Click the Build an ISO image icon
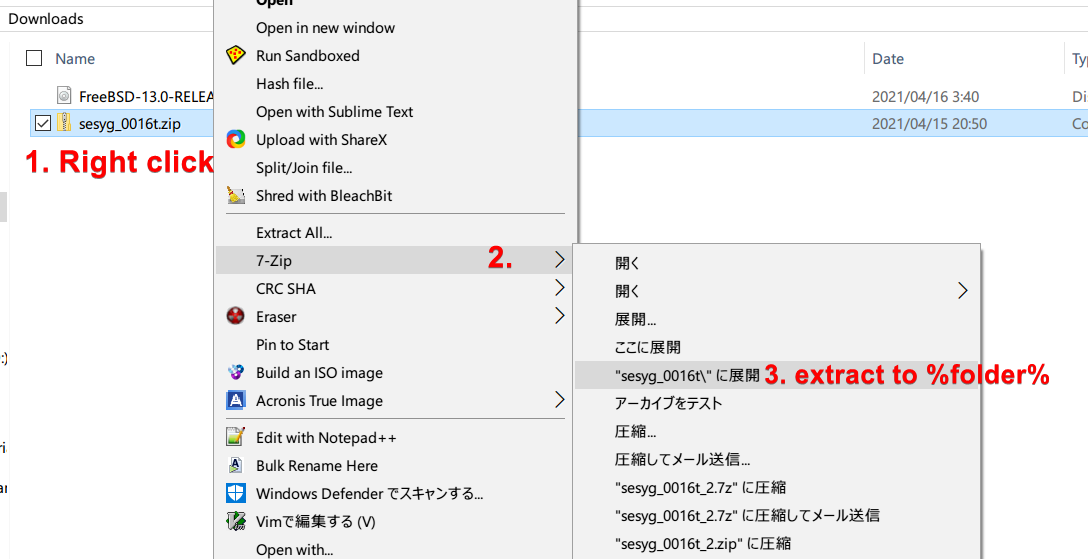This screenshot has width=1088, height=559. pyautogui.click(x=236, y=373)
